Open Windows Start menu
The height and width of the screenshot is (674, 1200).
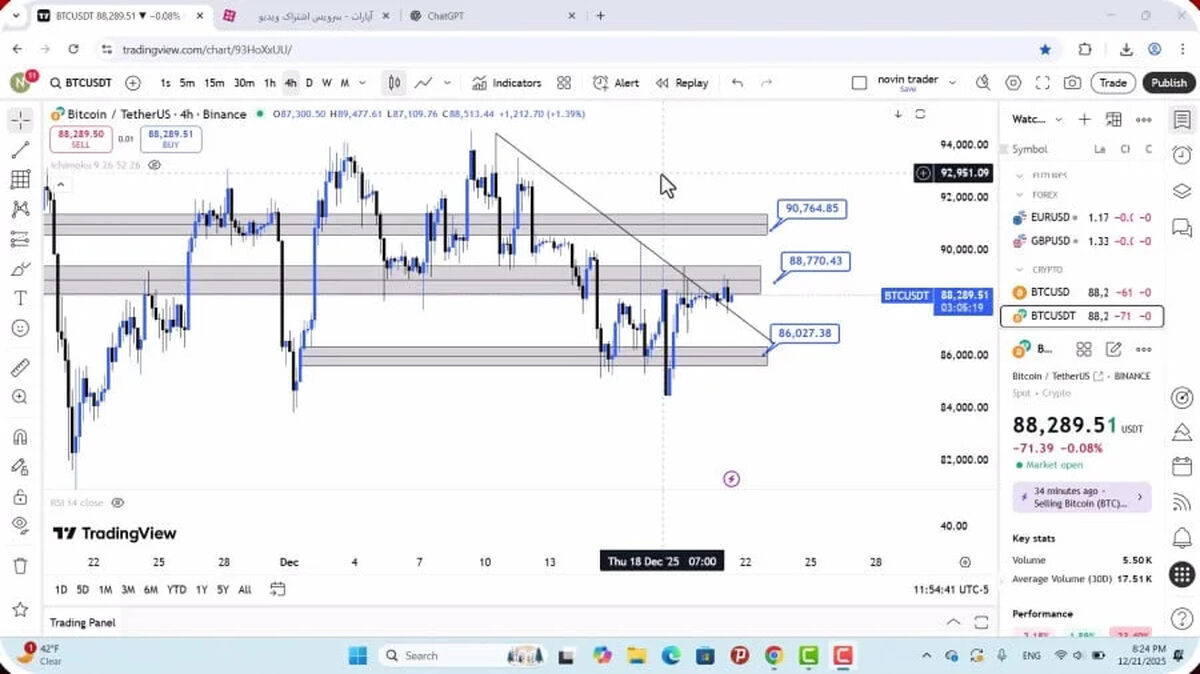click(358, 655)
